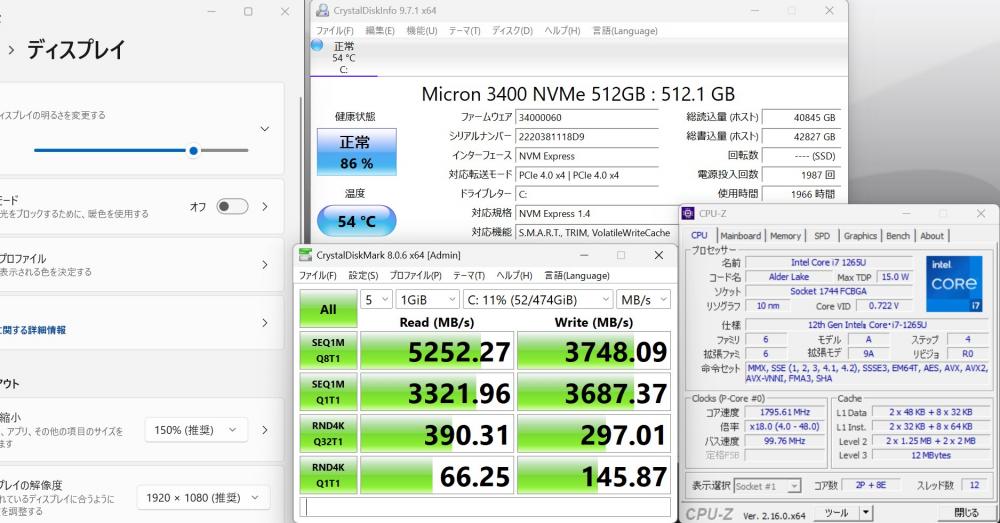Open ヘルプ(H) menu in CrystalDiskMark
The width and height of the screenshot is (1000, 523).
514,276
